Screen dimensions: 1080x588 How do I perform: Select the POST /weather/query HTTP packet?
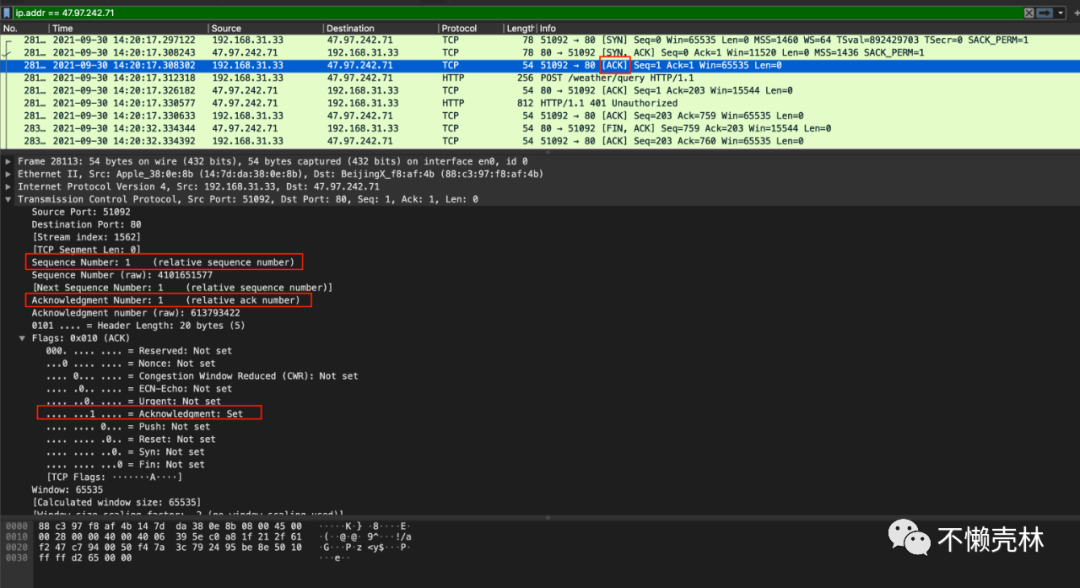pyautogui.click(x=540, y=78)
